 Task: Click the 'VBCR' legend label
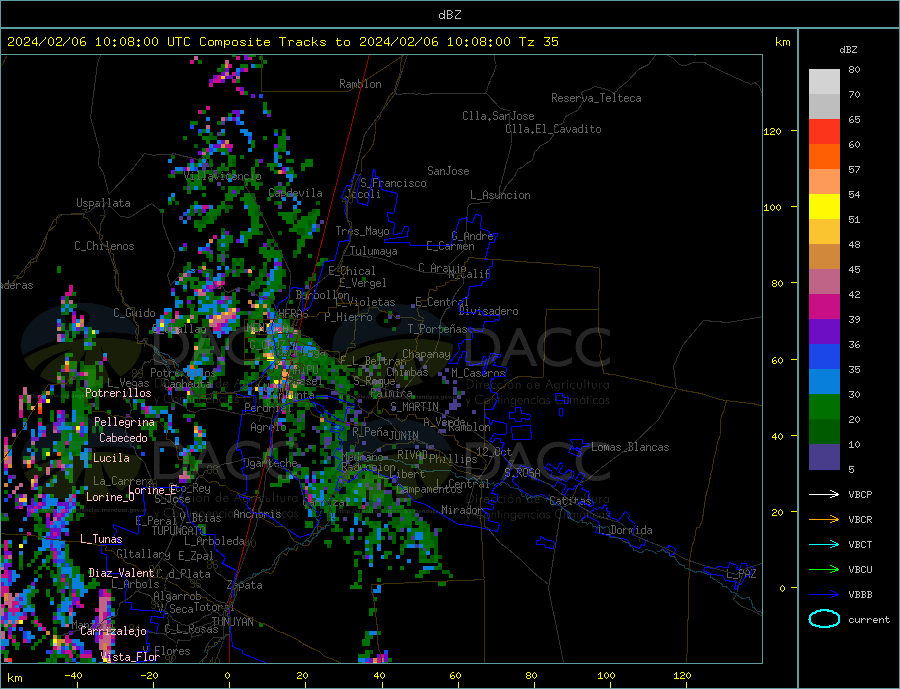click(x=860, y=519)
